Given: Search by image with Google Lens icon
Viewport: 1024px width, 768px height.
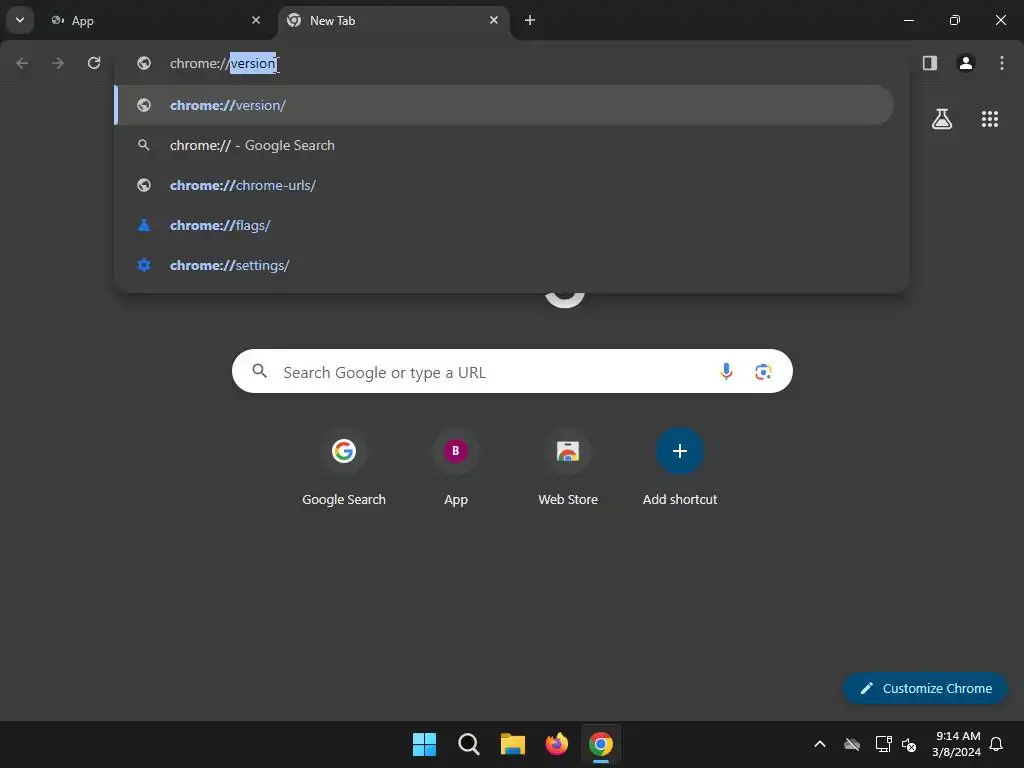Looking at the screenshot, I should pos(763,372).
